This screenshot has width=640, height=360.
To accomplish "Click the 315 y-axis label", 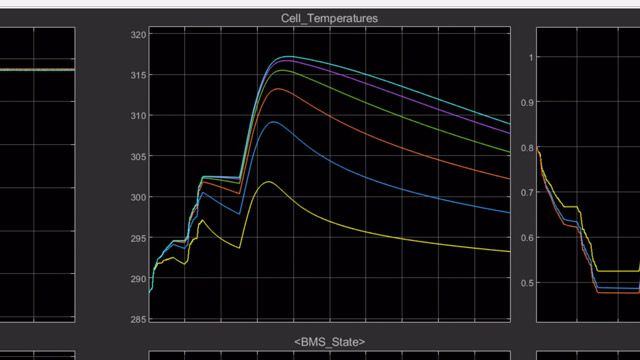I will [x=138, y=76].
